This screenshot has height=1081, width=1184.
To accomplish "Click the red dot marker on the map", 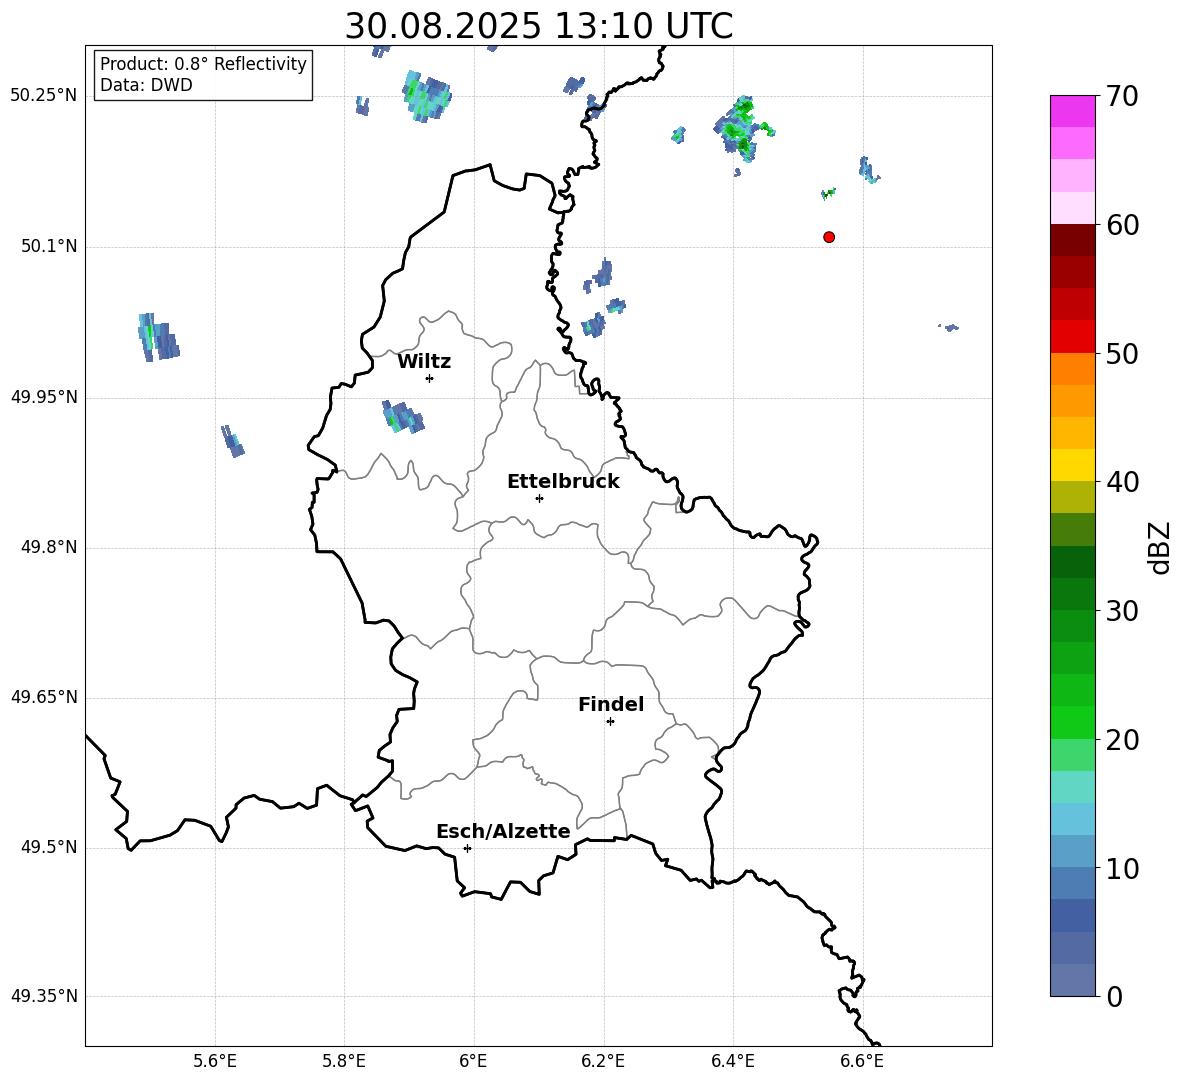I will point(829,237).
